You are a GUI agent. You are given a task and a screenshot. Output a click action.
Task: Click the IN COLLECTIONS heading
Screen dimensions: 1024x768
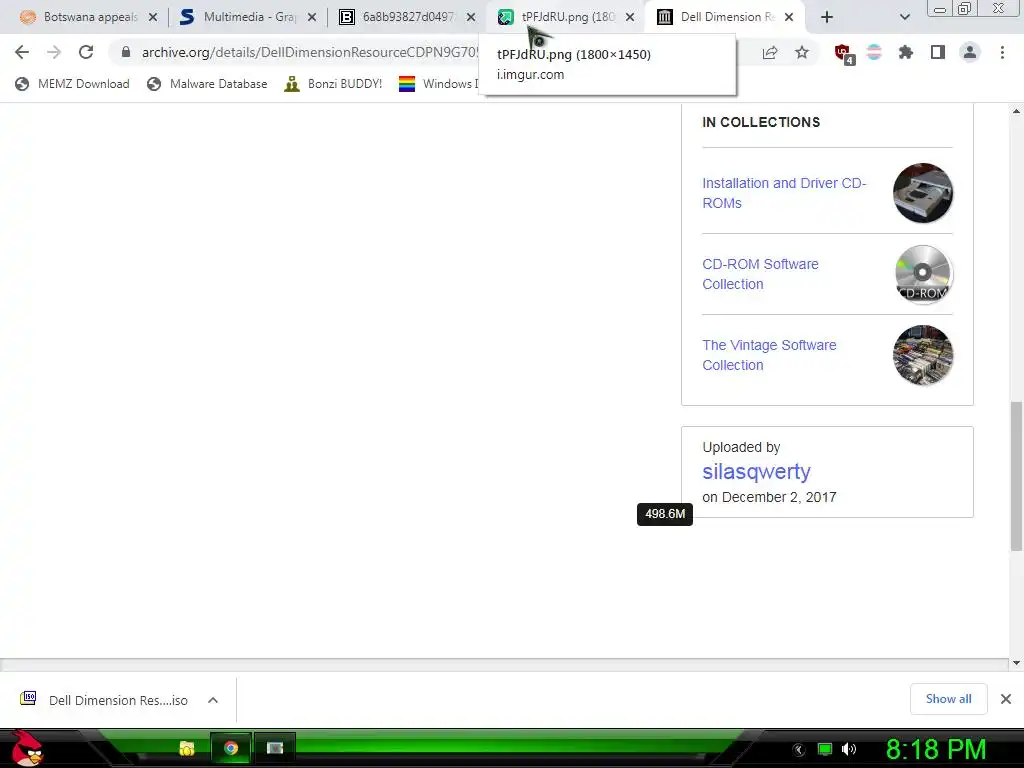pyautogui.click(x=761, y=122)
